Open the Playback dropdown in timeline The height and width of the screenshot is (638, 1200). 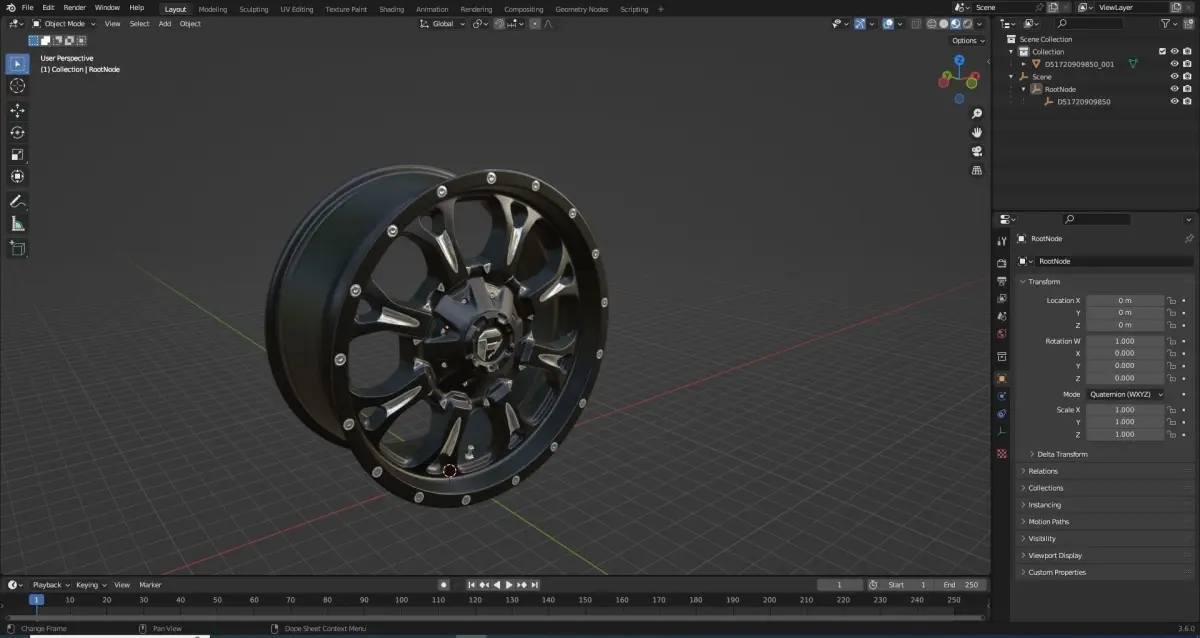coord(50,585)
